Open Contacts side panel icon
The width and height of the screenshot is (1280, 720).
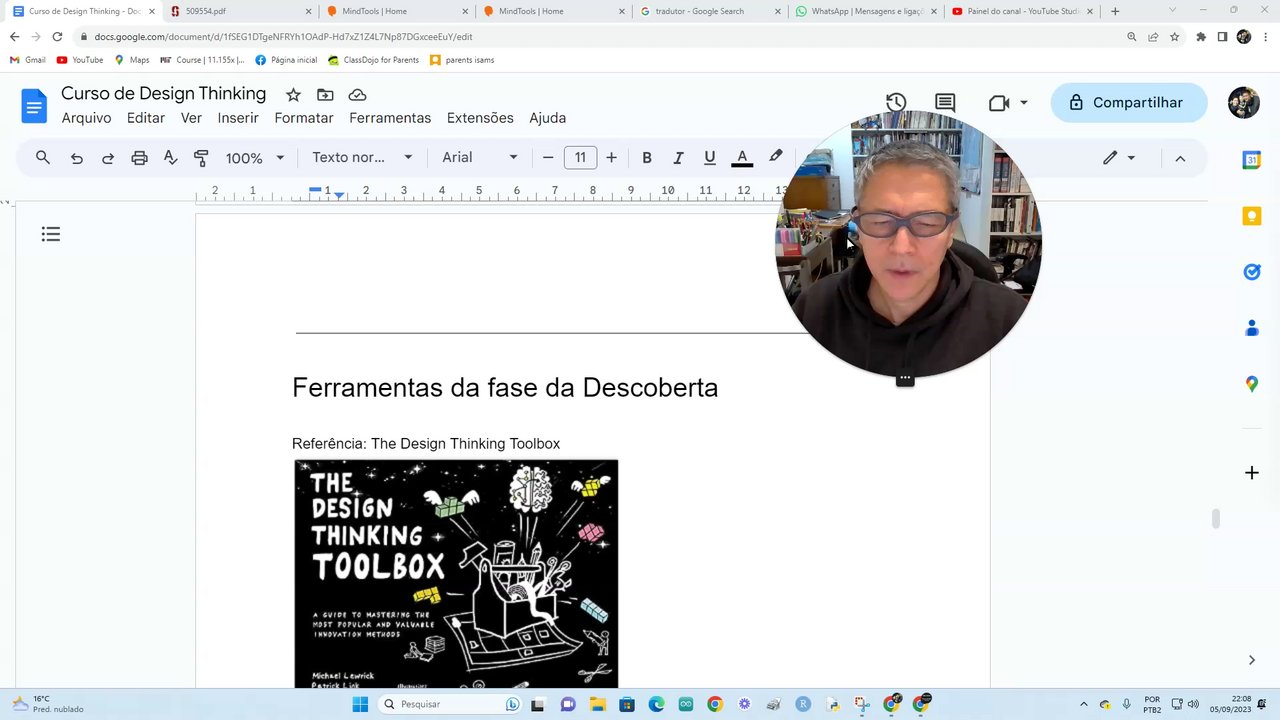click(1252, 328)
